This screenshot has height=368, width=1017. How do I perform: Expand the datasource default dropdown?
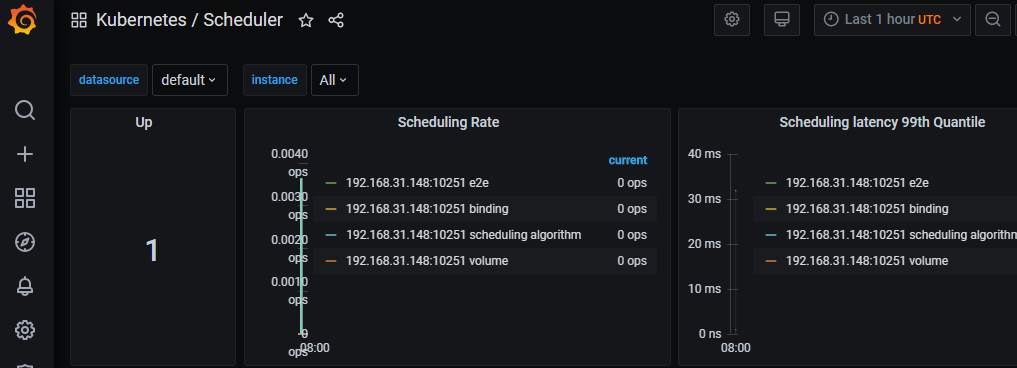pos(189,80)
